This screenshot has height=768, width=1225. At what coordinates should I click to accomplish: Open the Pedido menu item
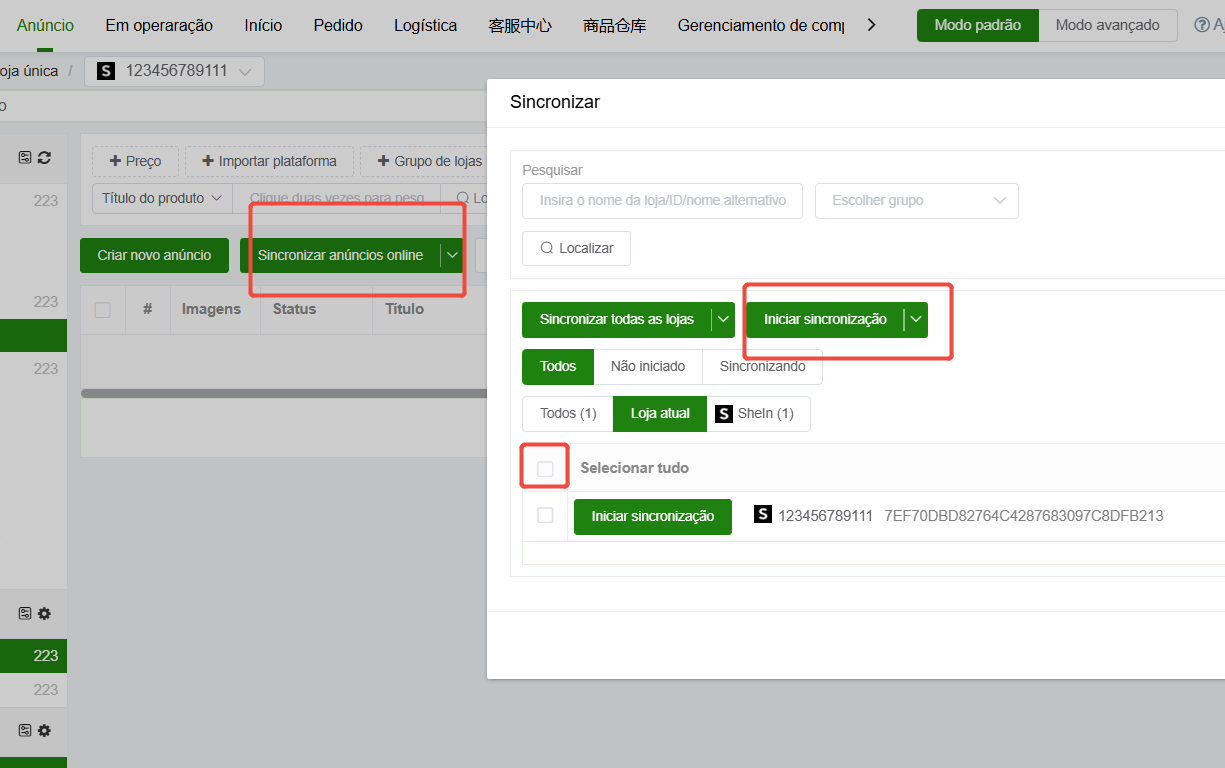337,25
